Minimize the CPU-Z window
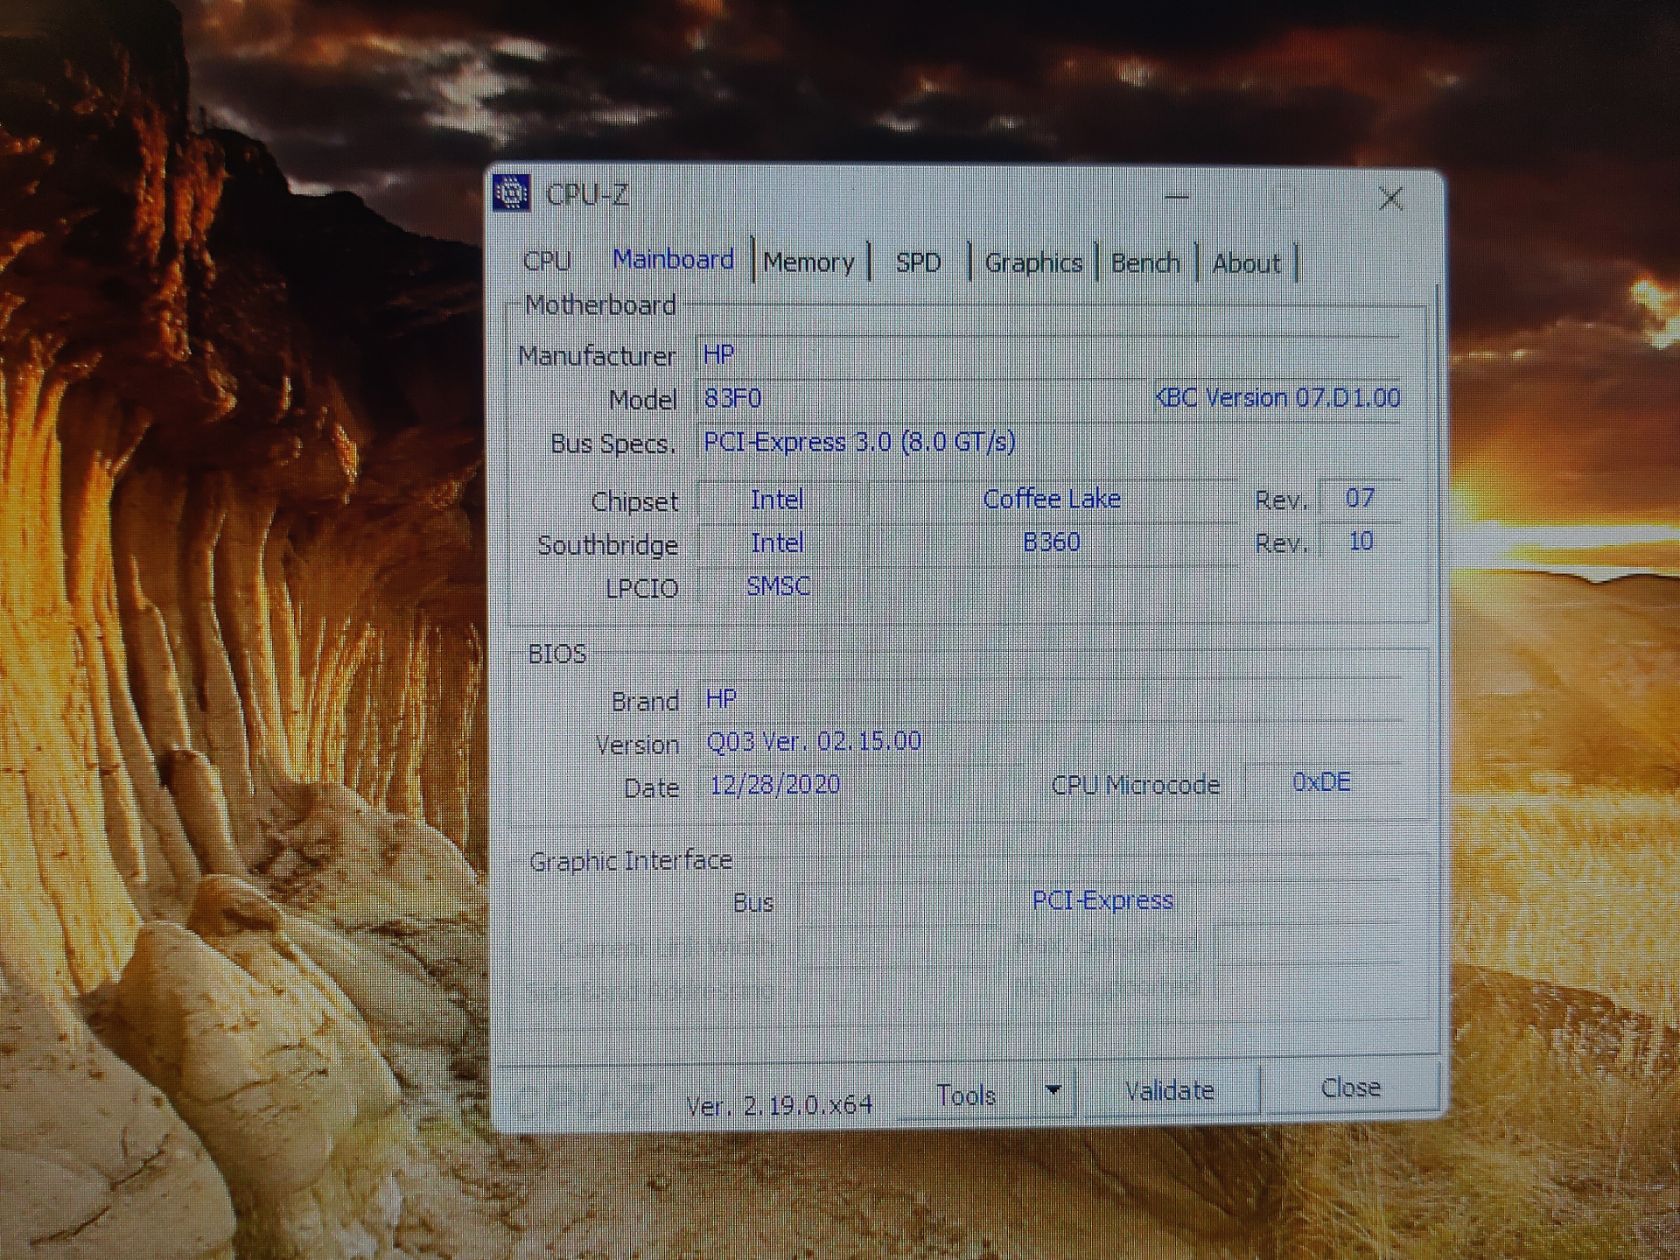This screenshot has width=1680, height=1260. [x=1177, y=197]
